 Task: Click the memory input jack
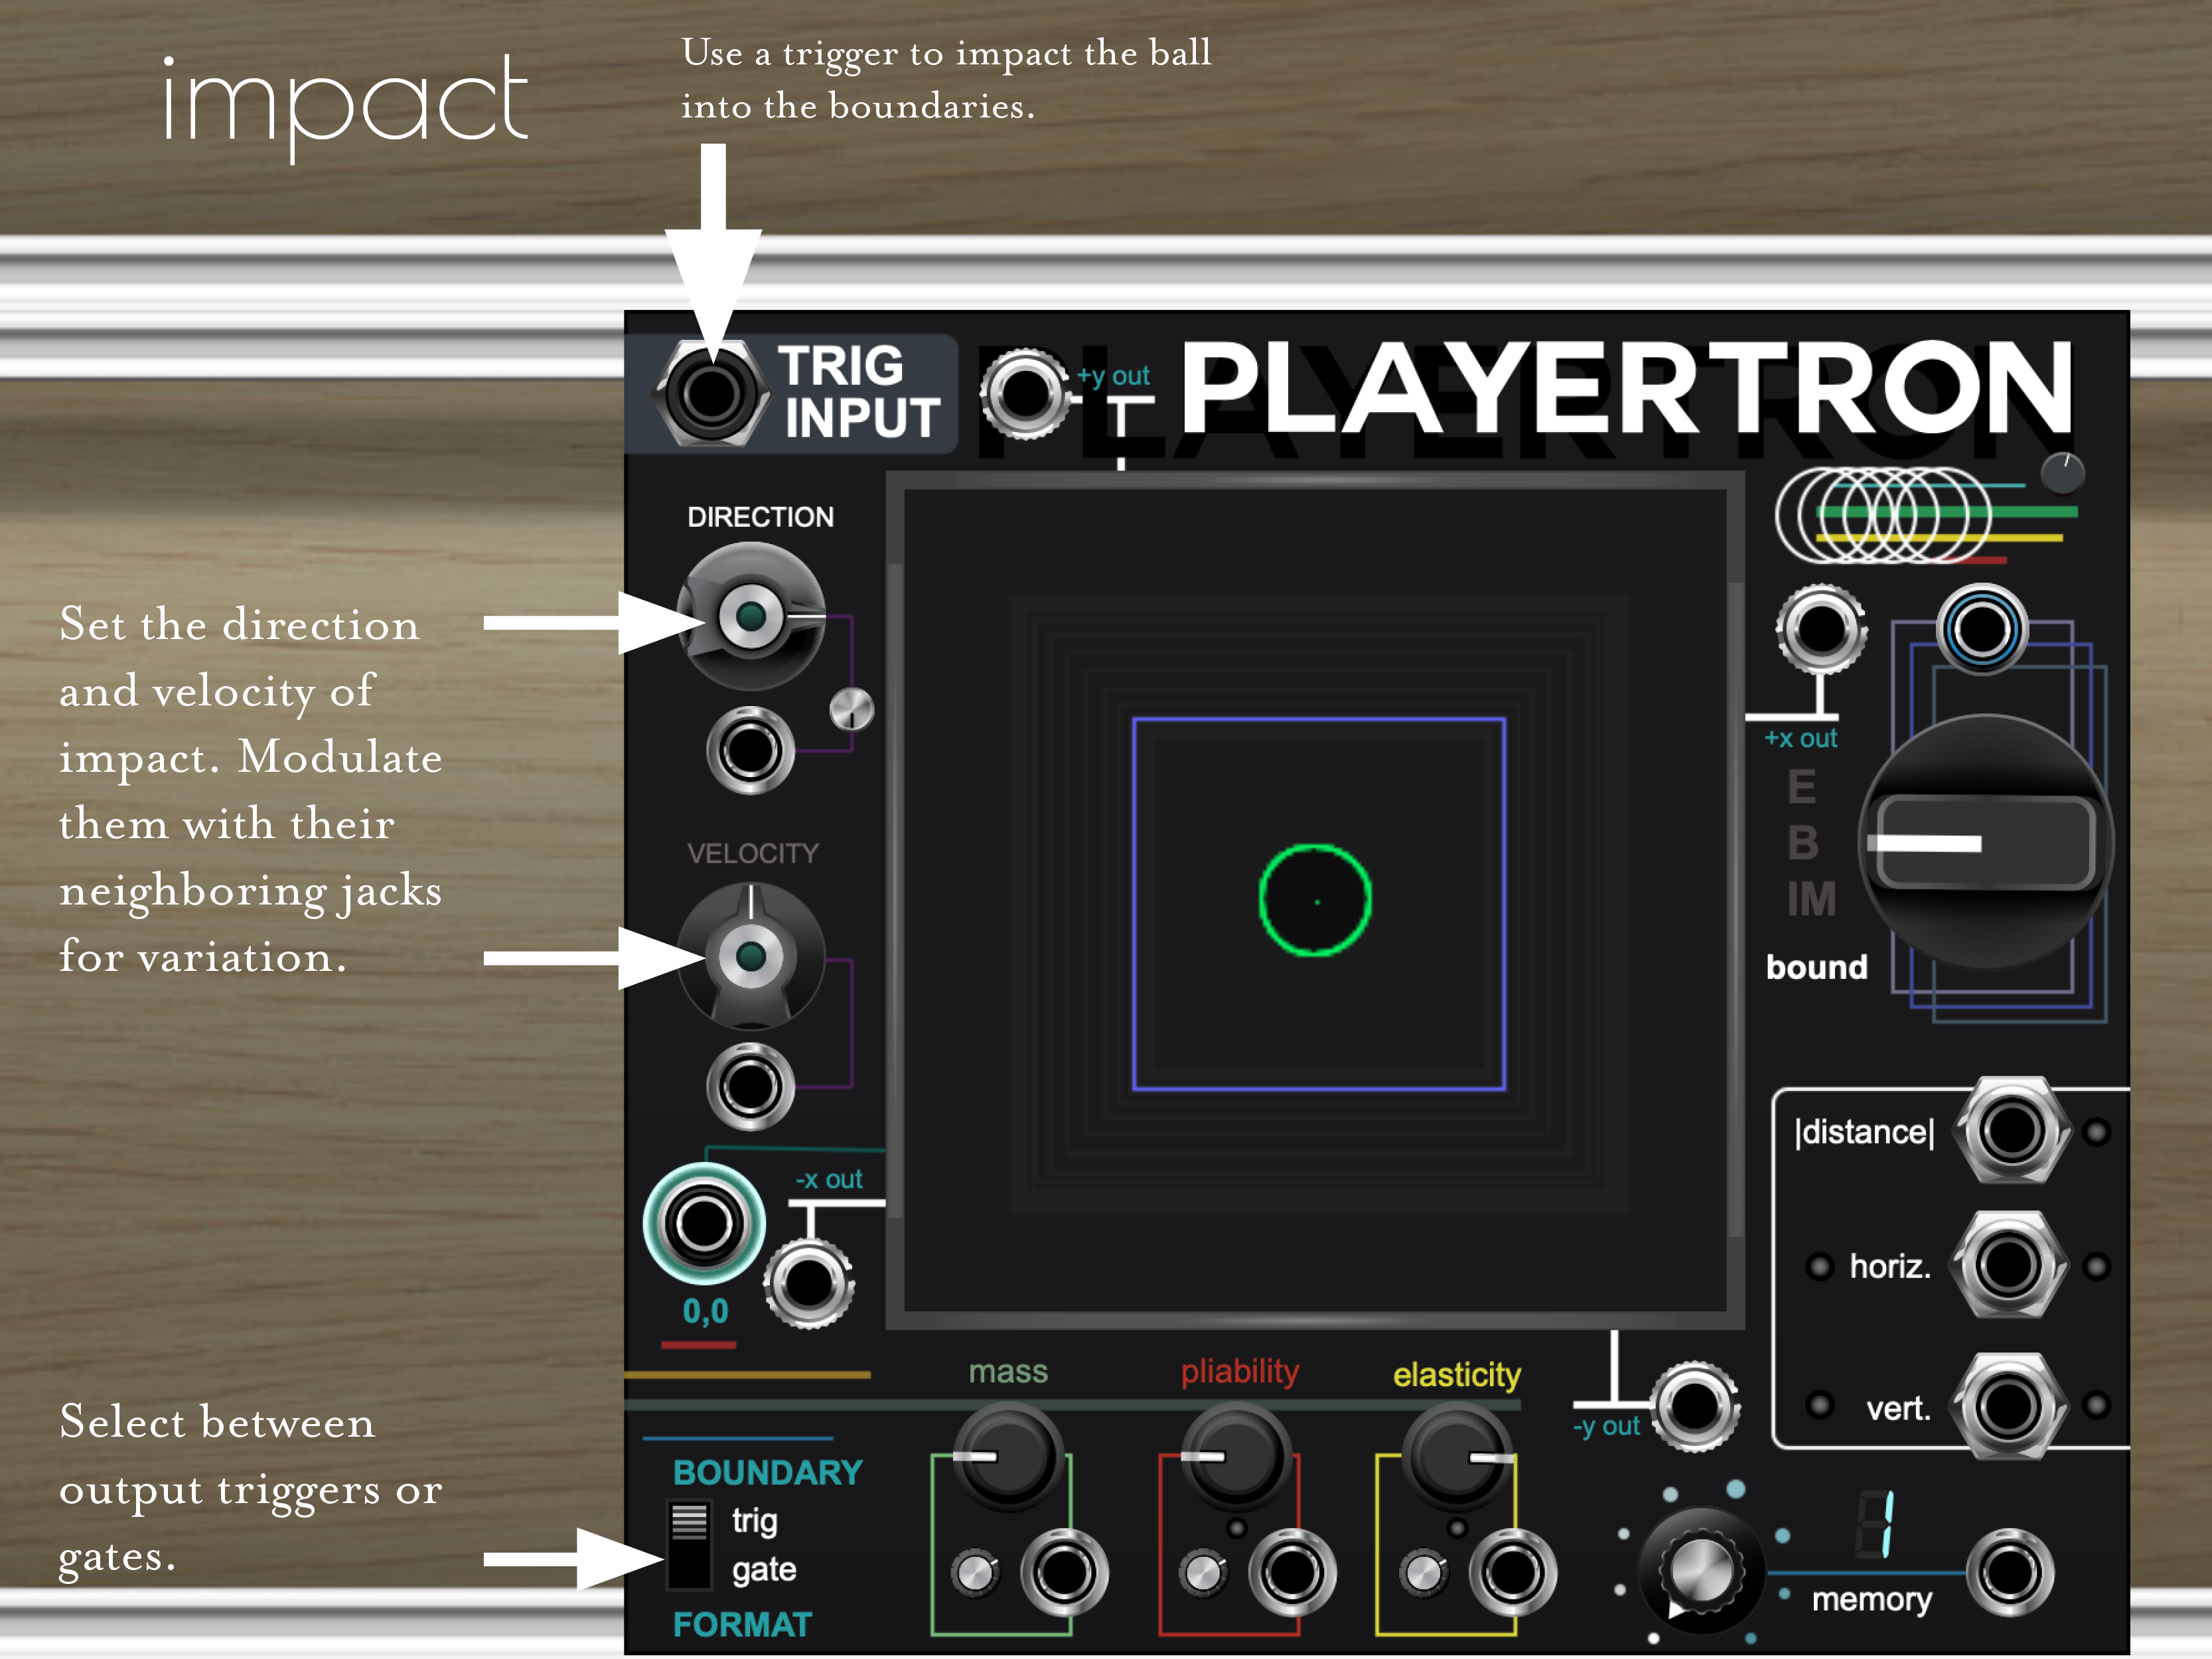coord(2010,1572)
